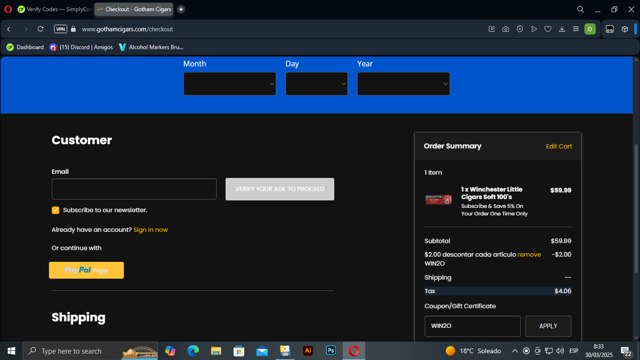
Task: Open the Winchester Little Cigars product thumbnail
Action: click(438, 200)
